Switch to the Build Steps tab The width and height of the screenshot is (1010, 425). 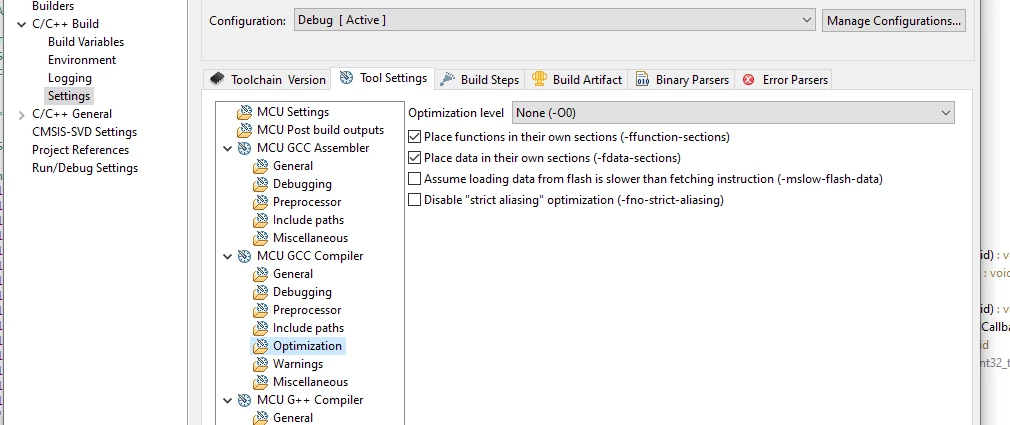(x=479, y=80)
